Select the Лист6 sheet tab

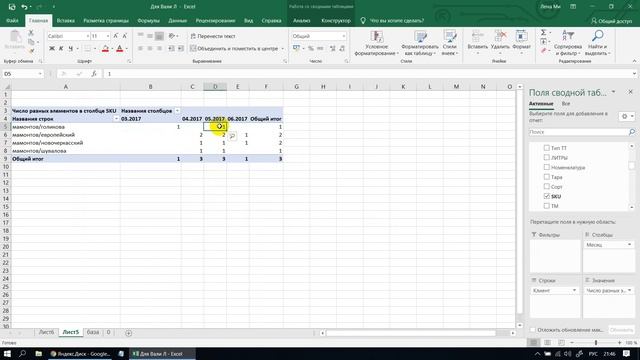(46, 333)
